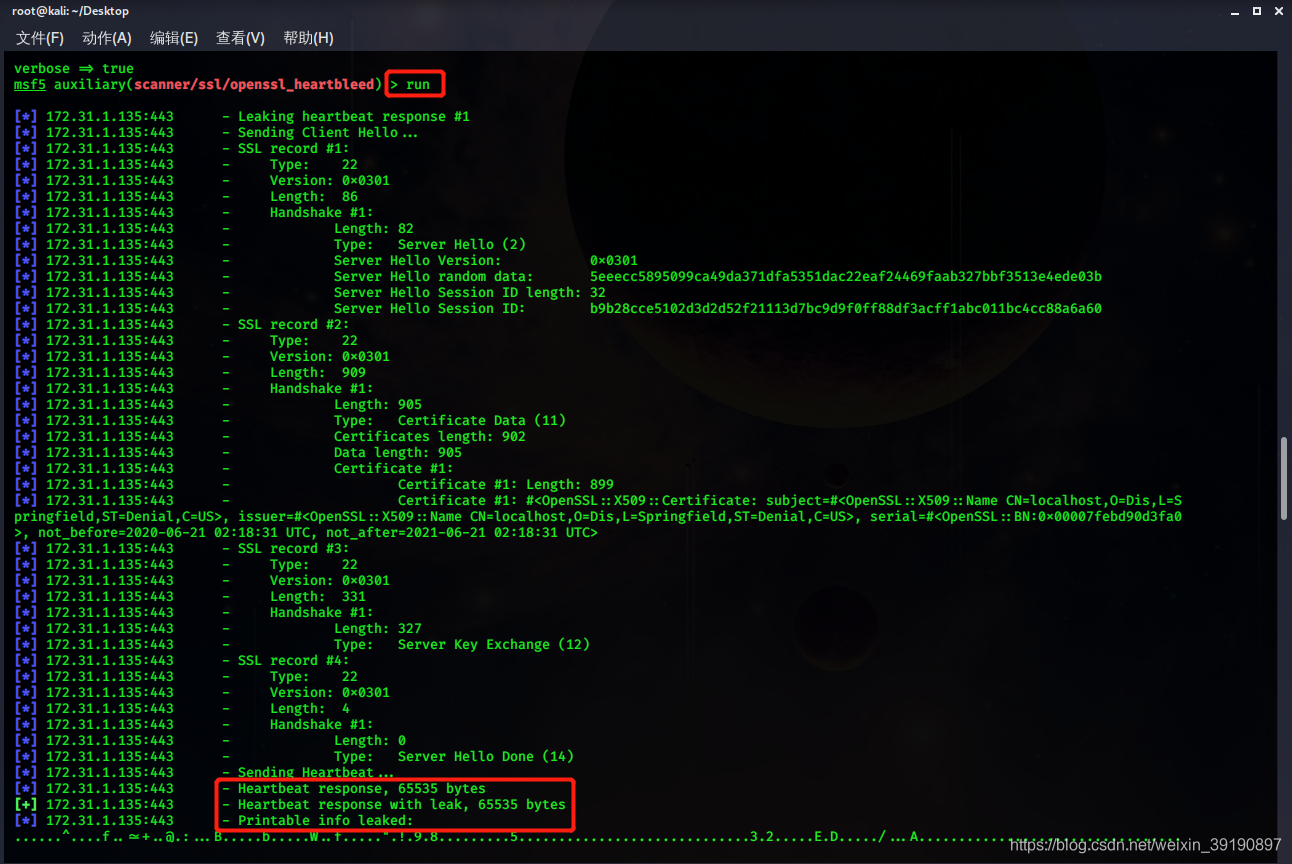Viewport: 1292px width, 864px height.
Task: Click 'Heartbeat response with leak, 65535 bytes'
Action: click(402, 805)
